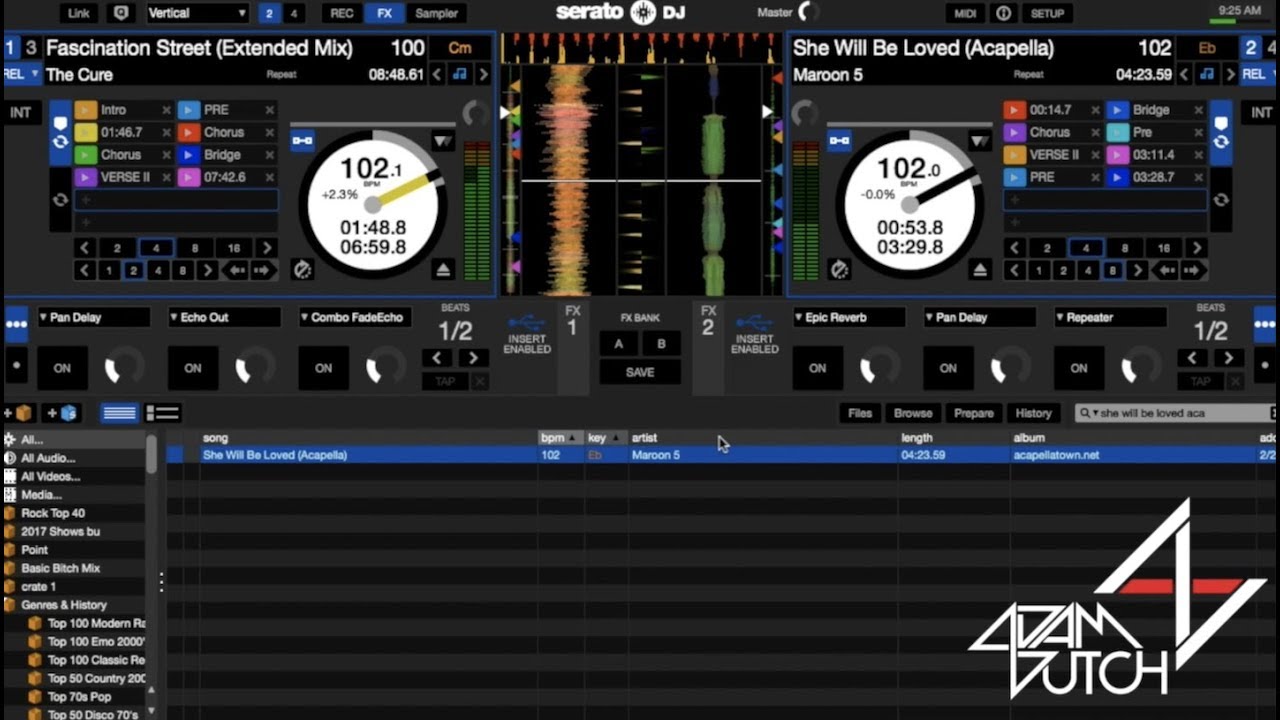The image size is (1280, 720).
Task: Click the music note icon under key Cm
Action: coord(460,74)
